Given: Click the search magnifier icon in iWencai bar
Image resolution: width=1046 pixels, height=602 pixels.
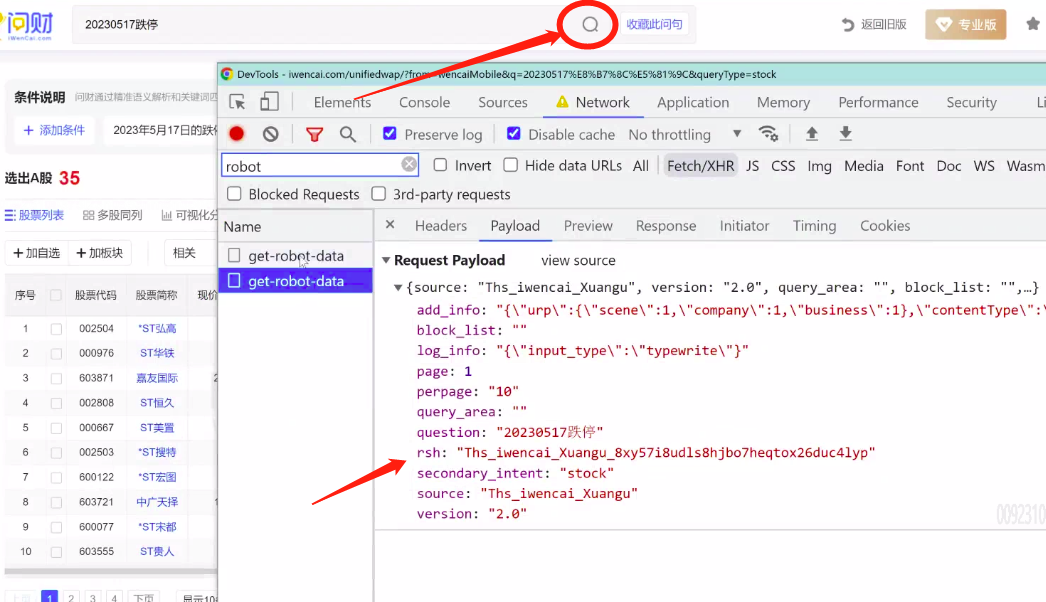Looking at the screenshot, I should (x=590, y=25).
